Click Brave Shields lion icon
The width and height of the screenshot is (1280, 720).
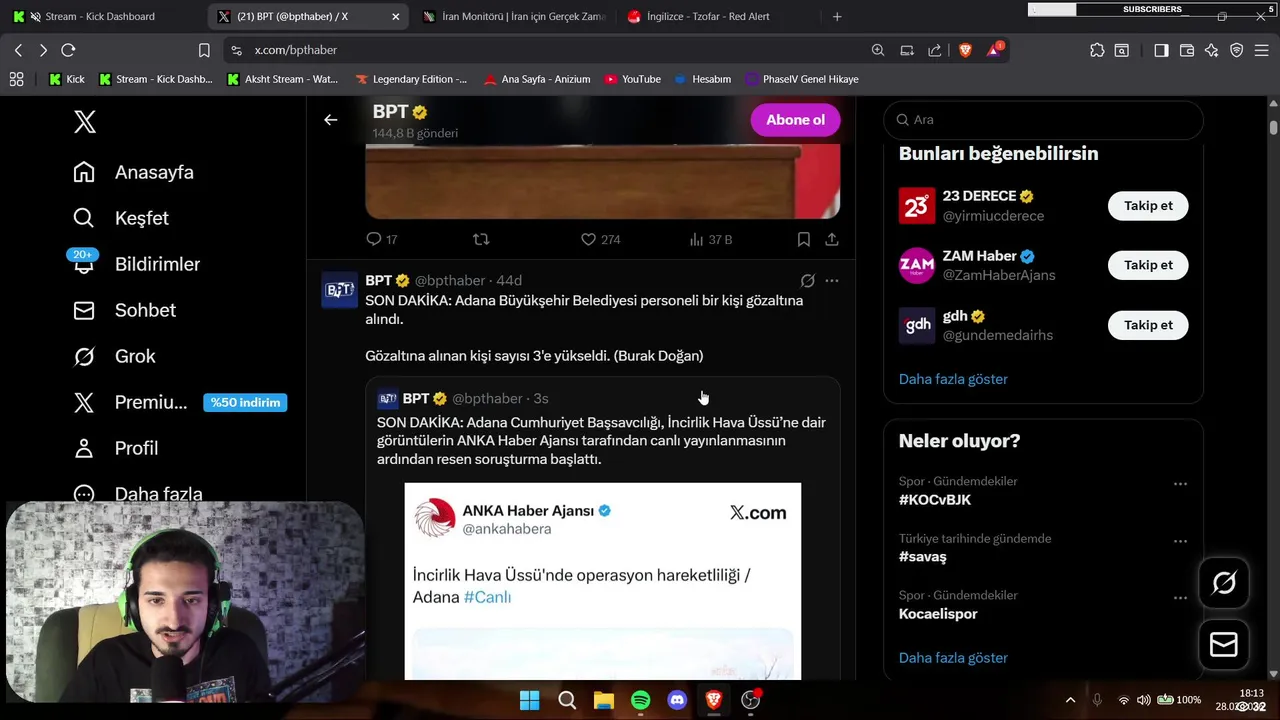965,50
